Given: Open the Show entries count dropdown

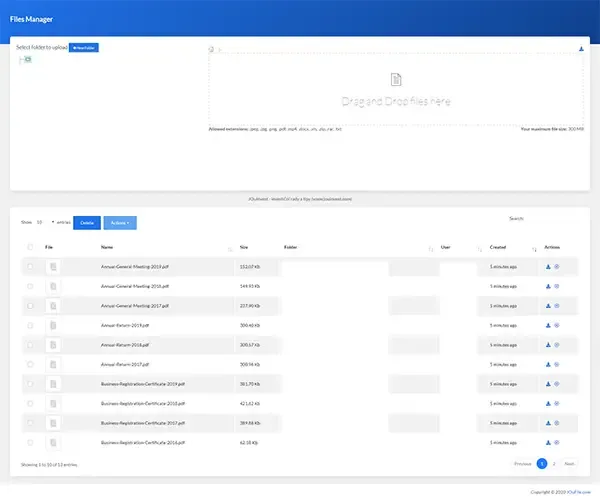Looking at the screenshot, I should [x=45, y=222].
